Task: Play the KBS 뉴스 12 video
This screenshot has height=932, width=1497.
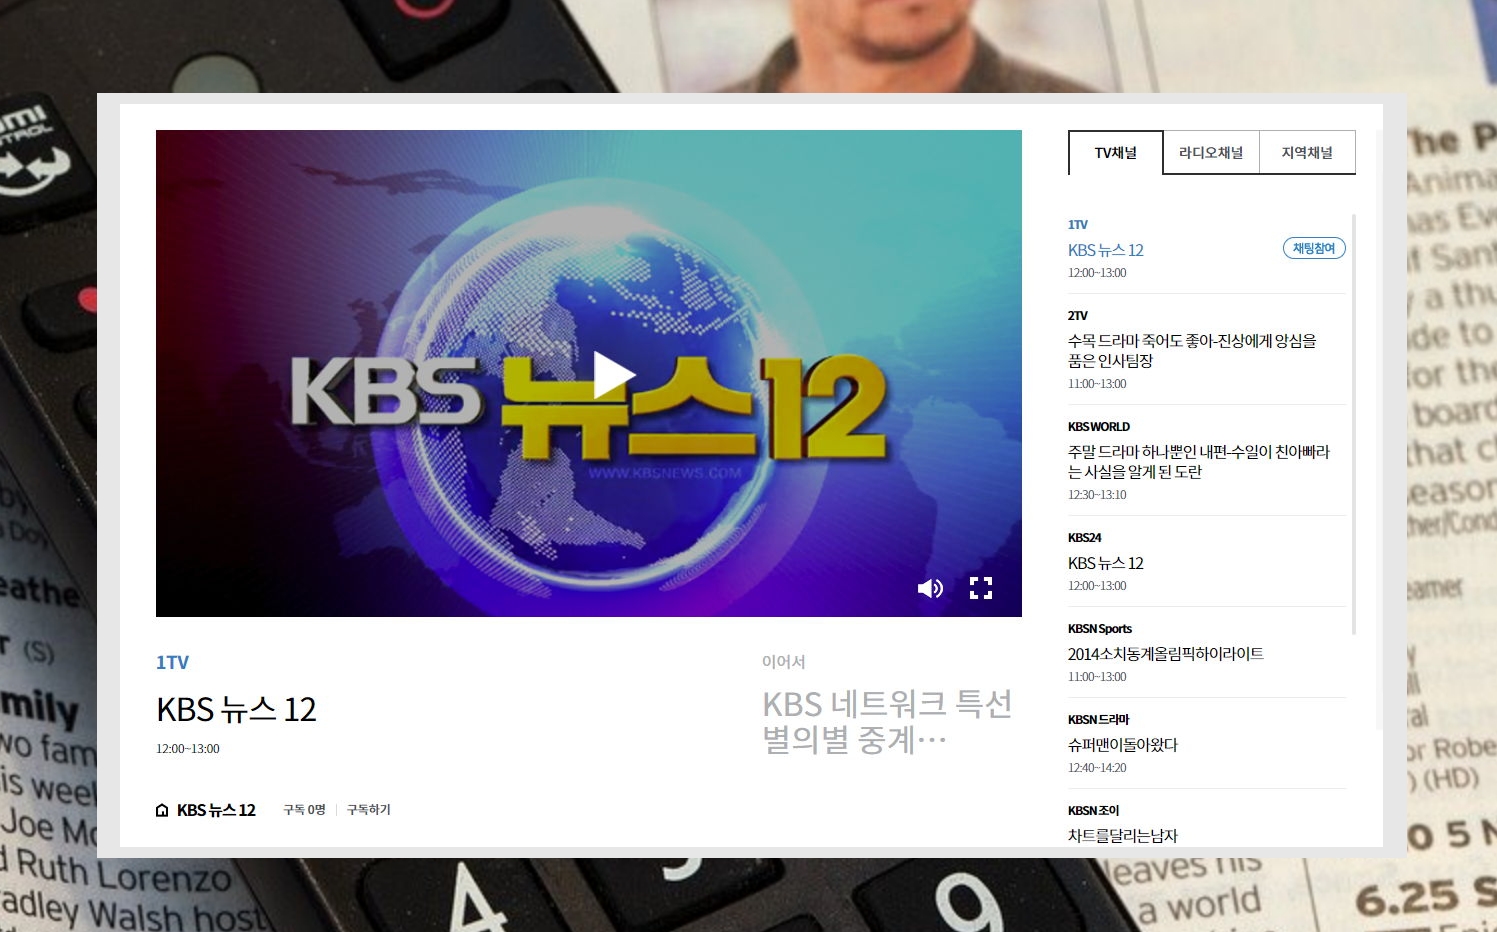Action: point(614,374)
